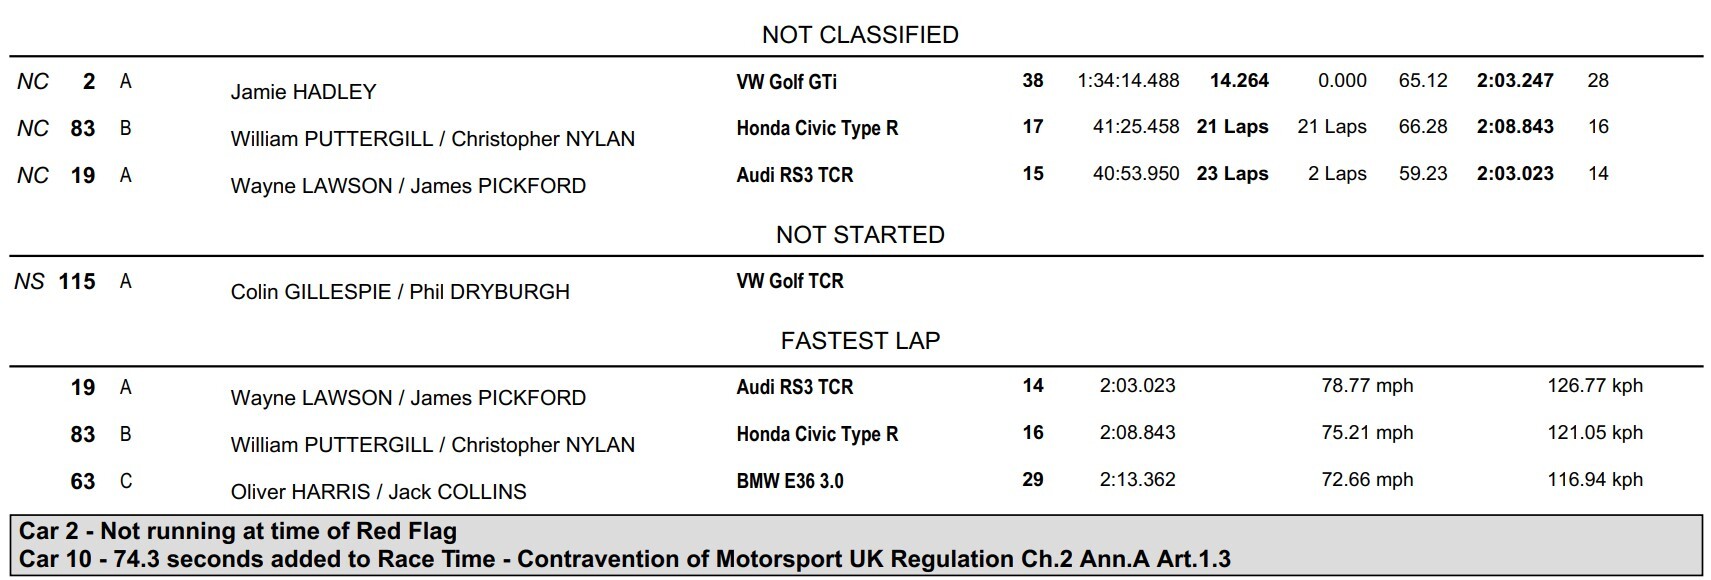Click the NS status label
The height and width of the screenshot is (580, 1711).
29,282
